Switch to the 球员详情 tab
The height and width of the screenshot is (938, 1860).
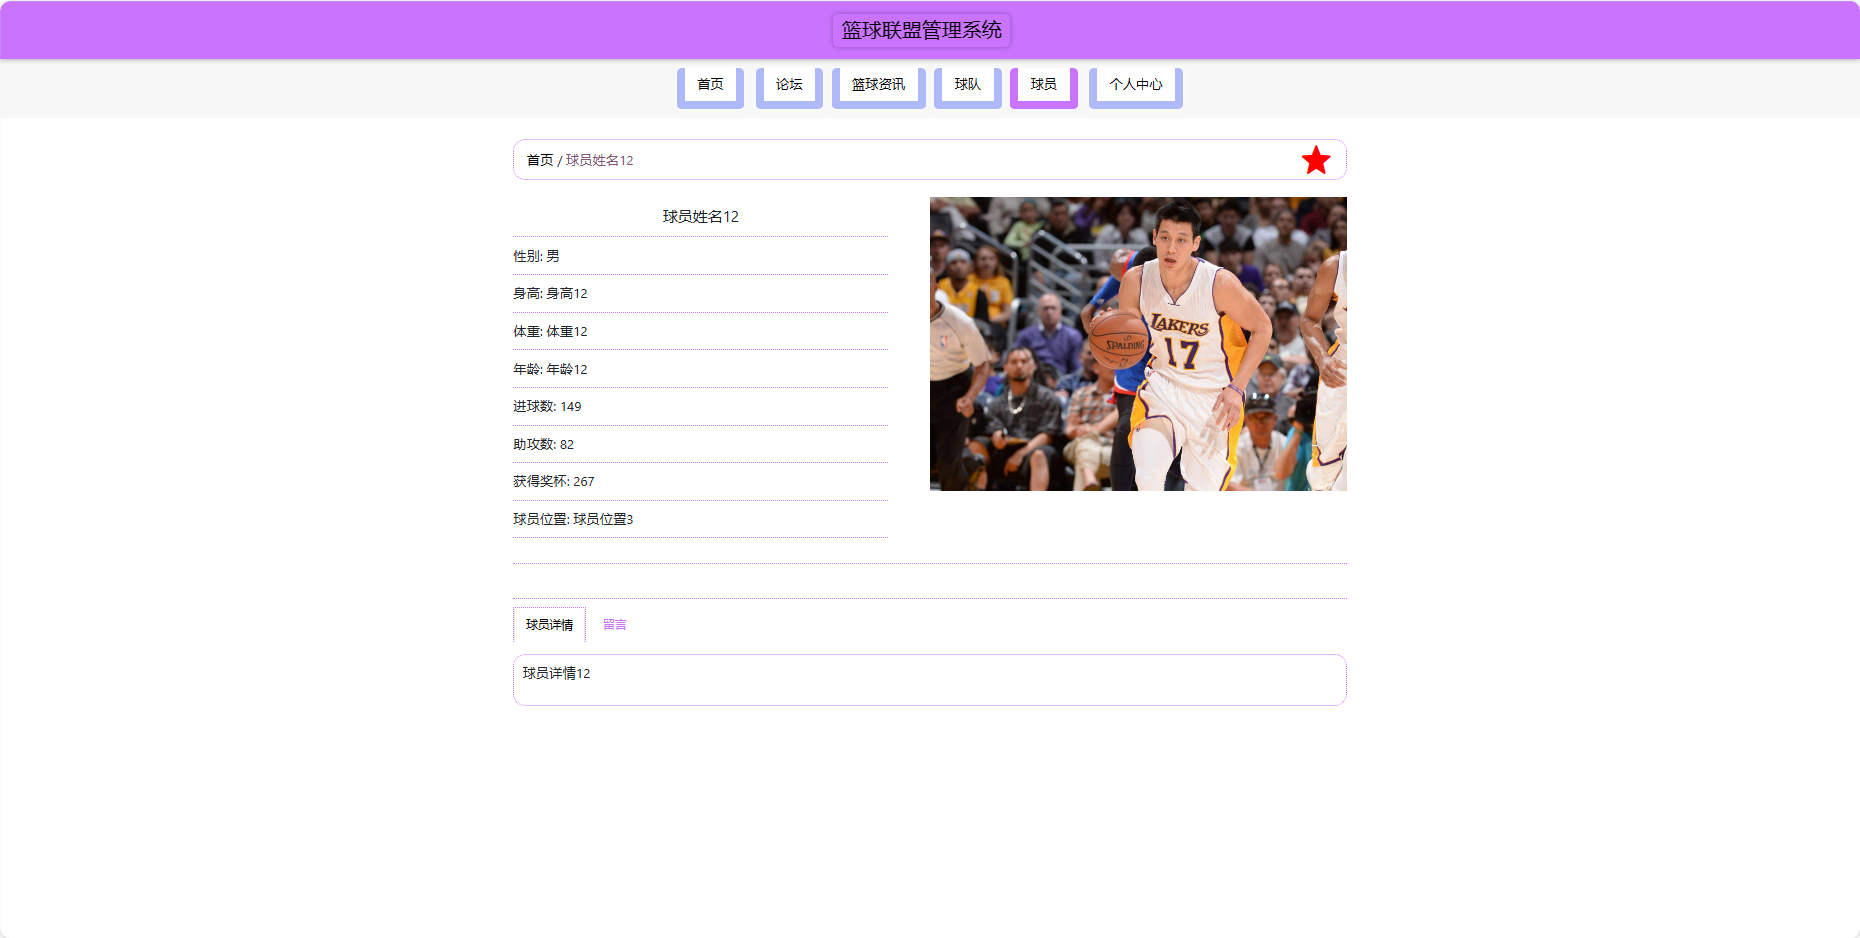pos(549,624)
